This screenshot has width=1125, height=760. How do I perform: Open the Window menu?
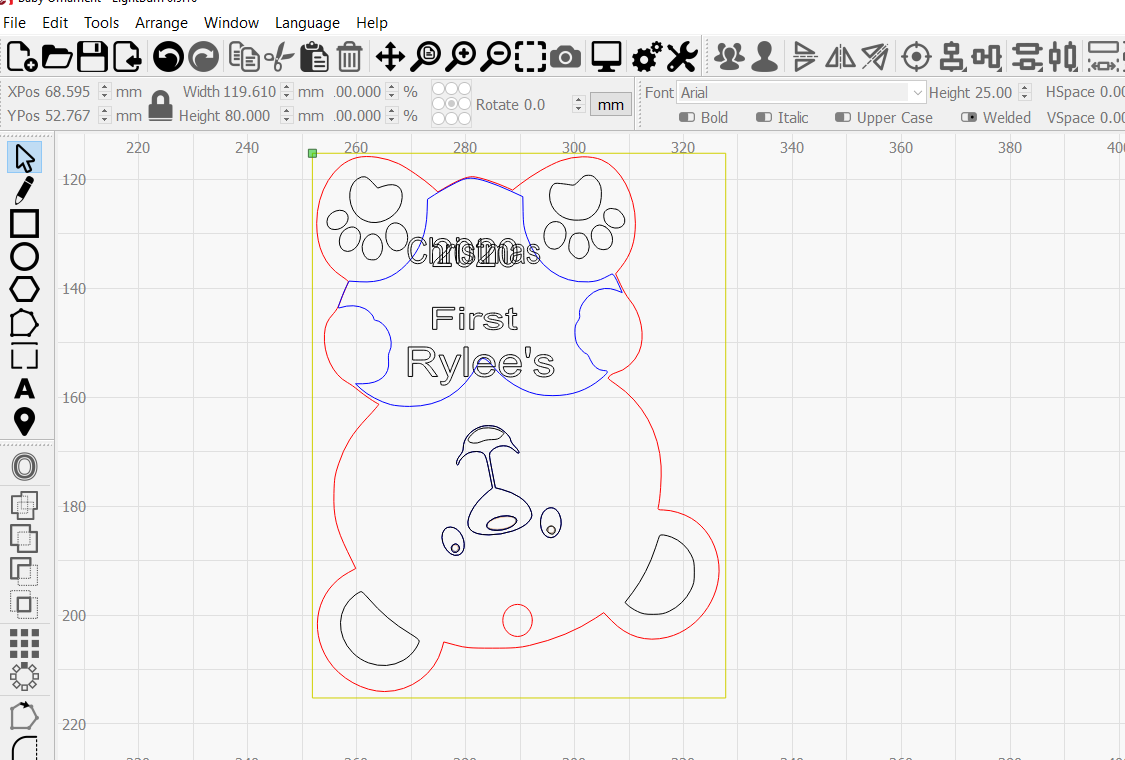[231, 23]
